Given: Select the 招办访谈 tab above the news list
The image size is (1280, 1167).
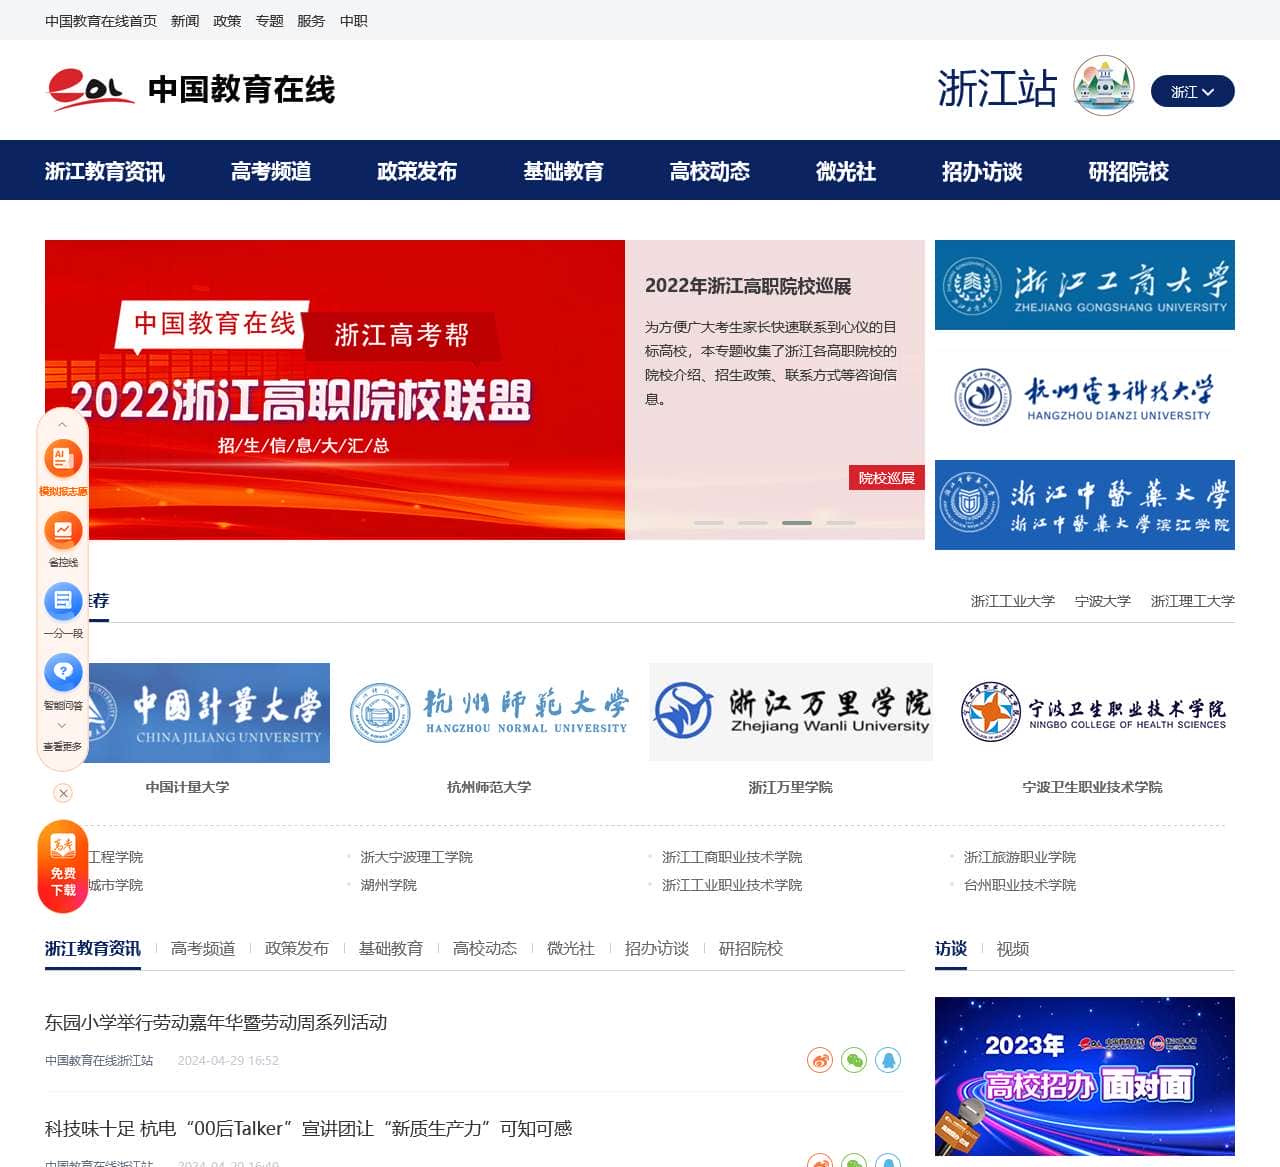Looking at the screenshot, I should click(657, 948).
